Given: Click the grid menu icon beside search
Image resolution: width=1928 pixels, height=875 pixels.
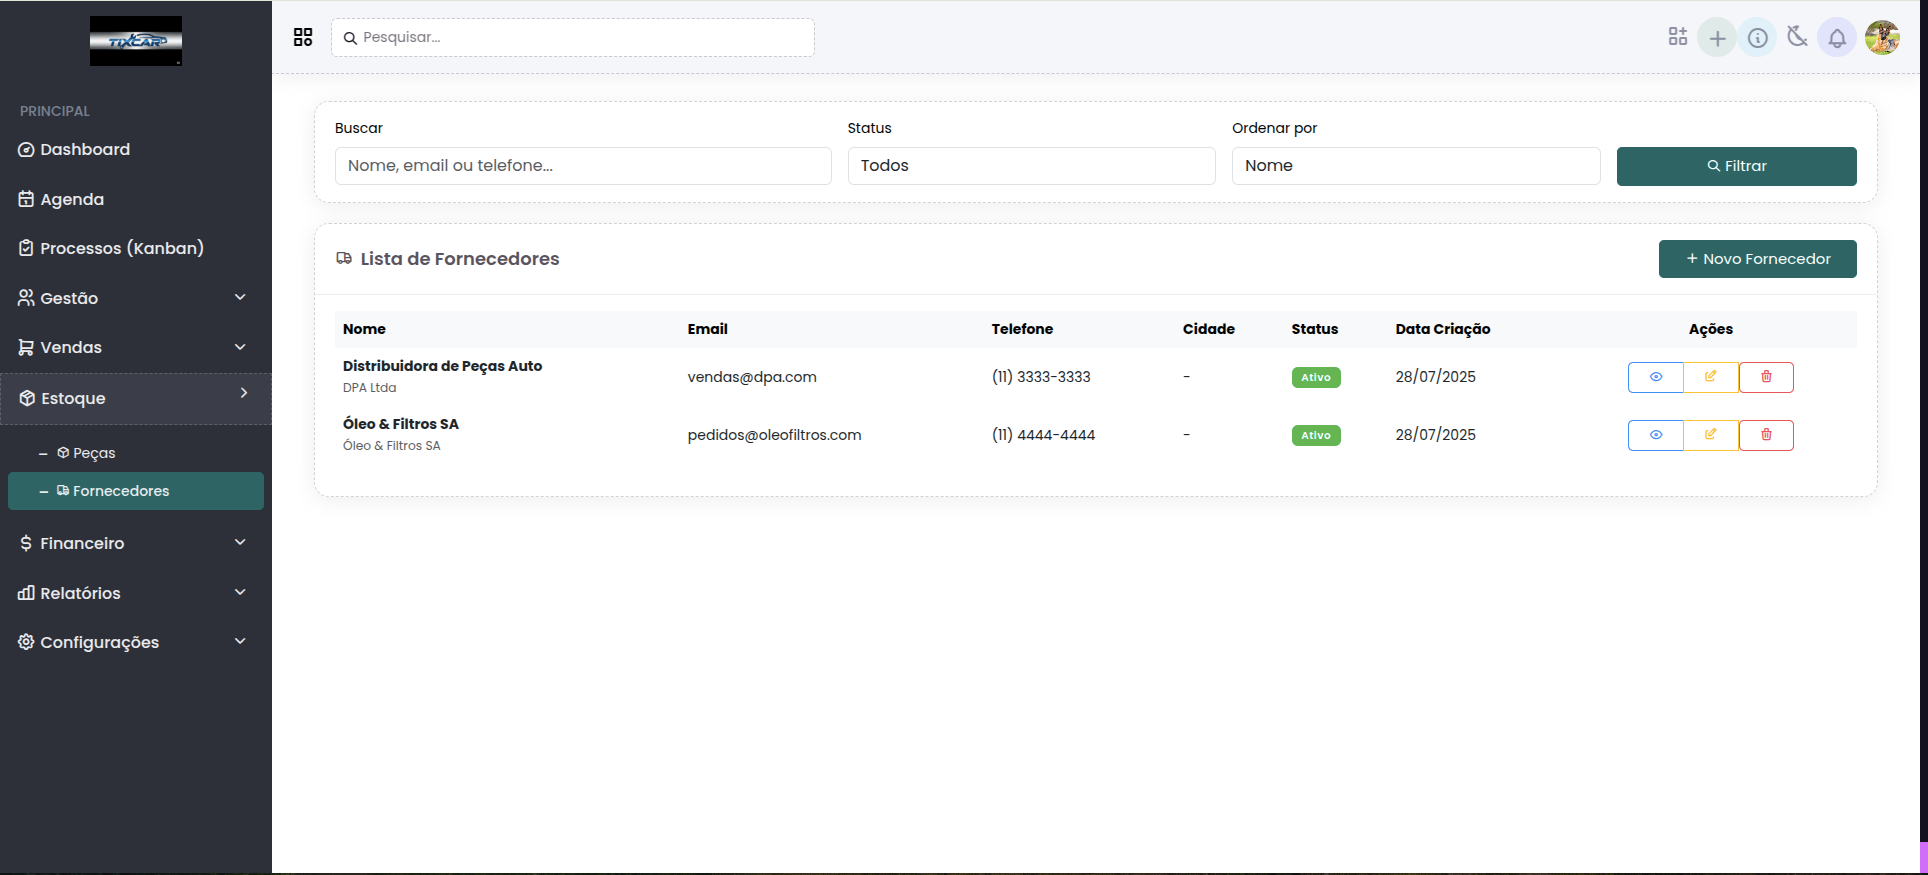Looking at the screenshot, I should pos(303,37).
